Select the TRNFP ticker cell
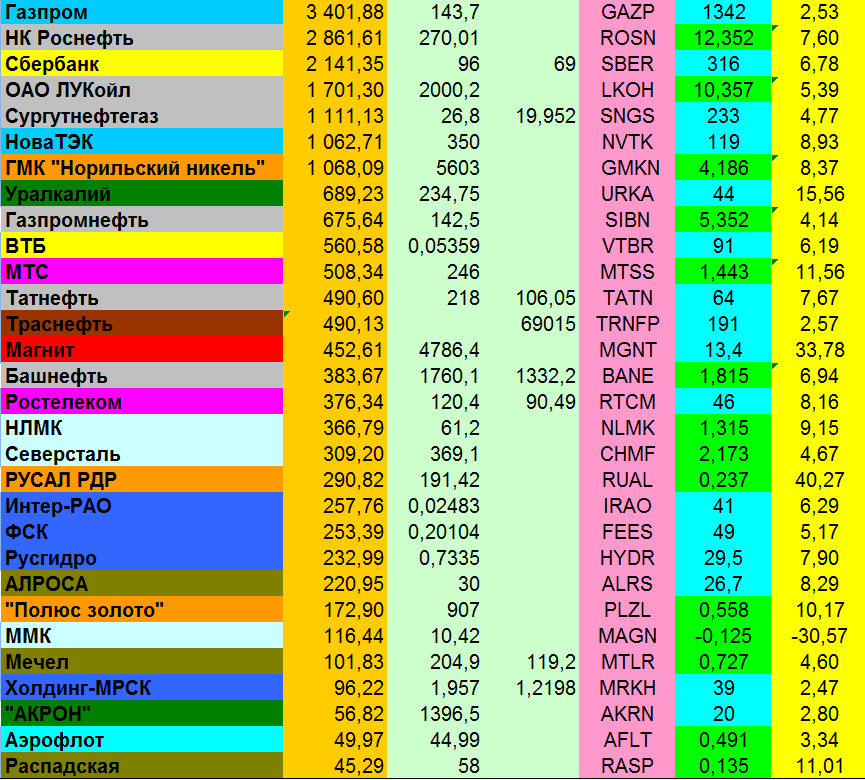Image resolution: width=865 pixels, height=780 pixels. [x=627, y=324]
